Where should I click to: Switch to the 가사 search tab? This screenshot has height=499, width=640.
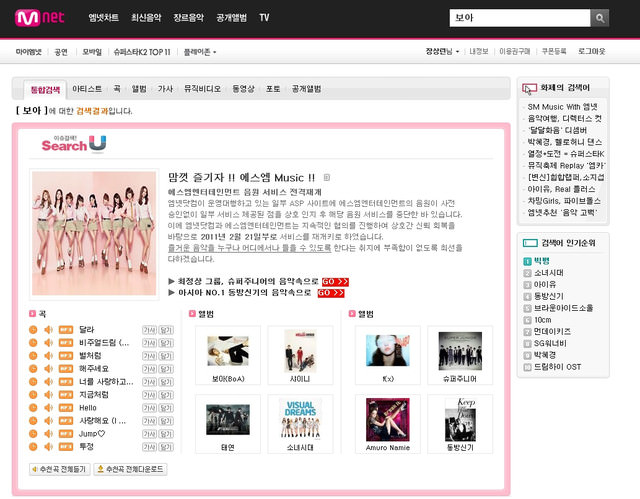[x=165, y=89]
